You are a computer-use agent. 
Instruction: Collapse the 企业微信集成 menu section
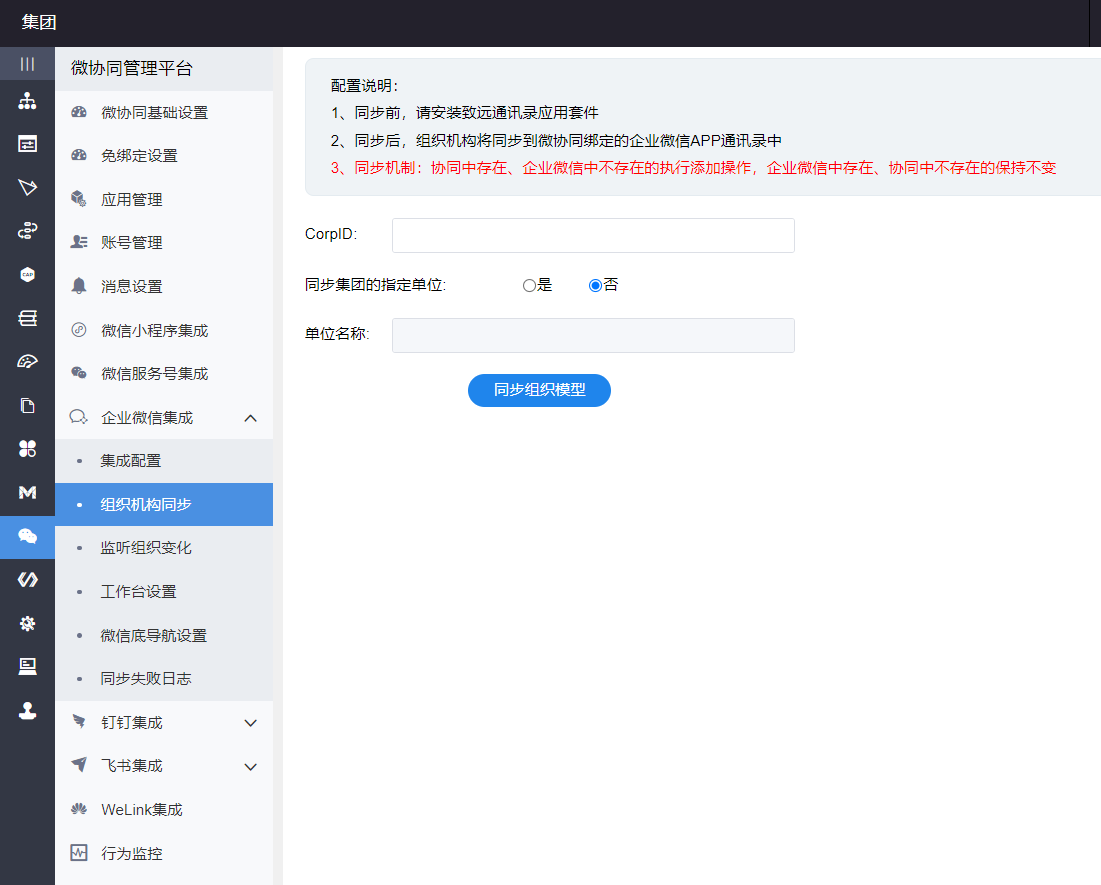(251, 418)
